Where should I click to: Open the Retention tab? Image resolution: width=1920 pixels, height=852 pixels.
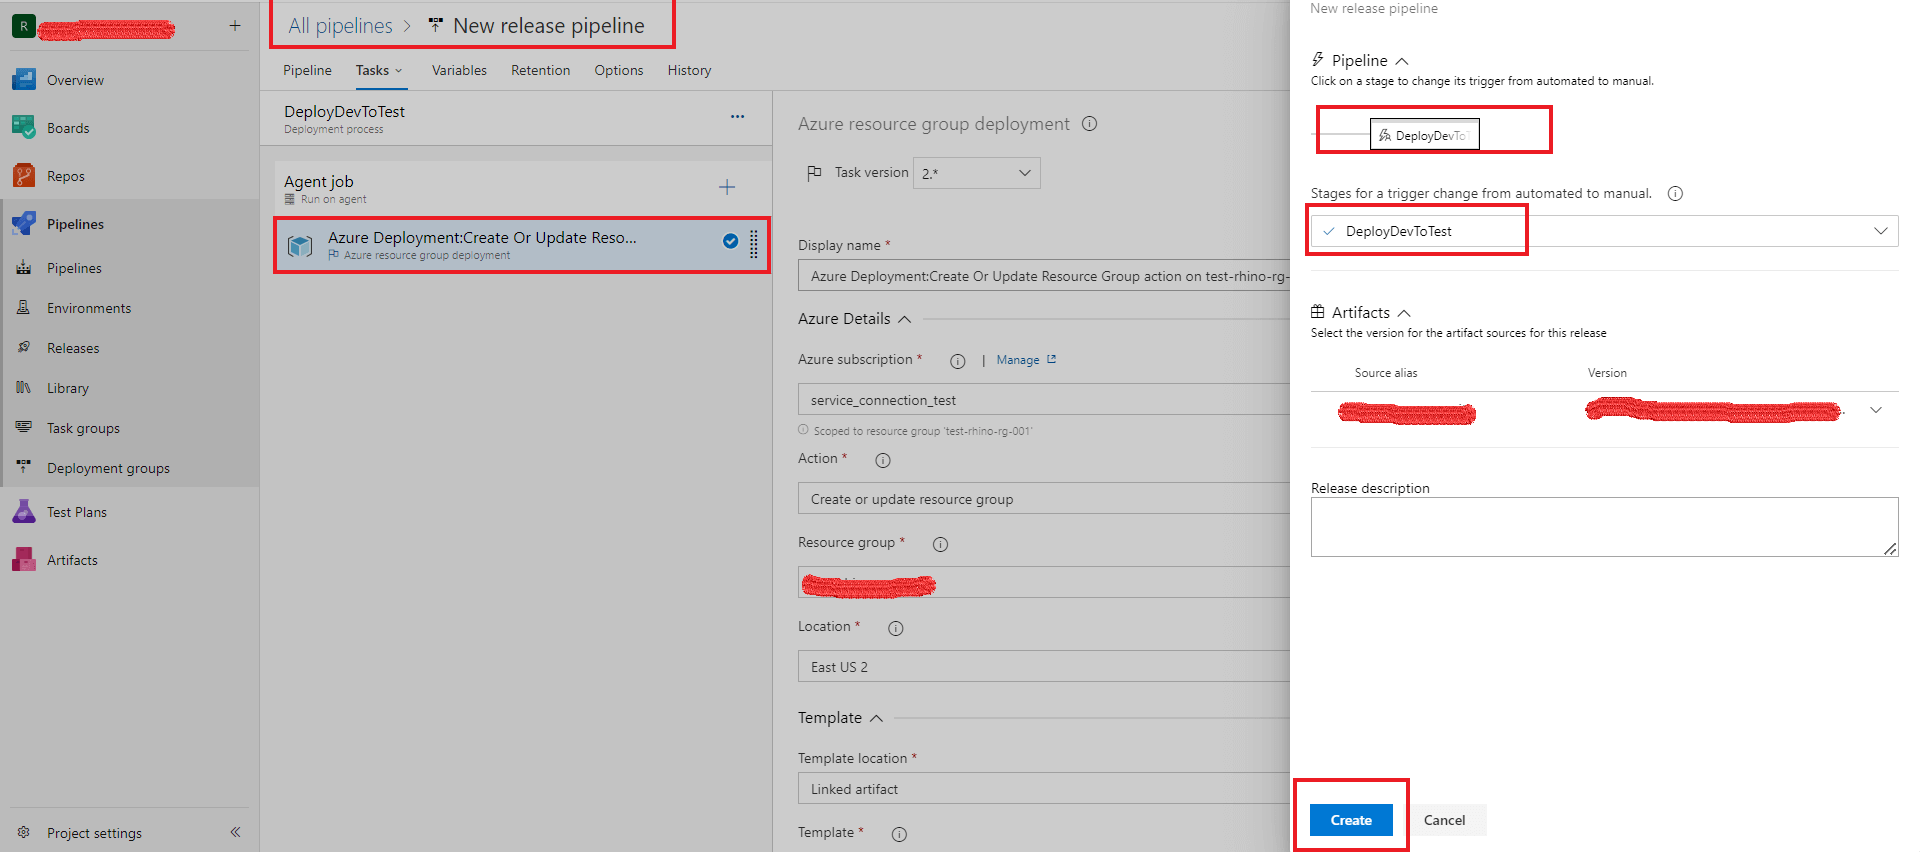(x=540, y=70)
